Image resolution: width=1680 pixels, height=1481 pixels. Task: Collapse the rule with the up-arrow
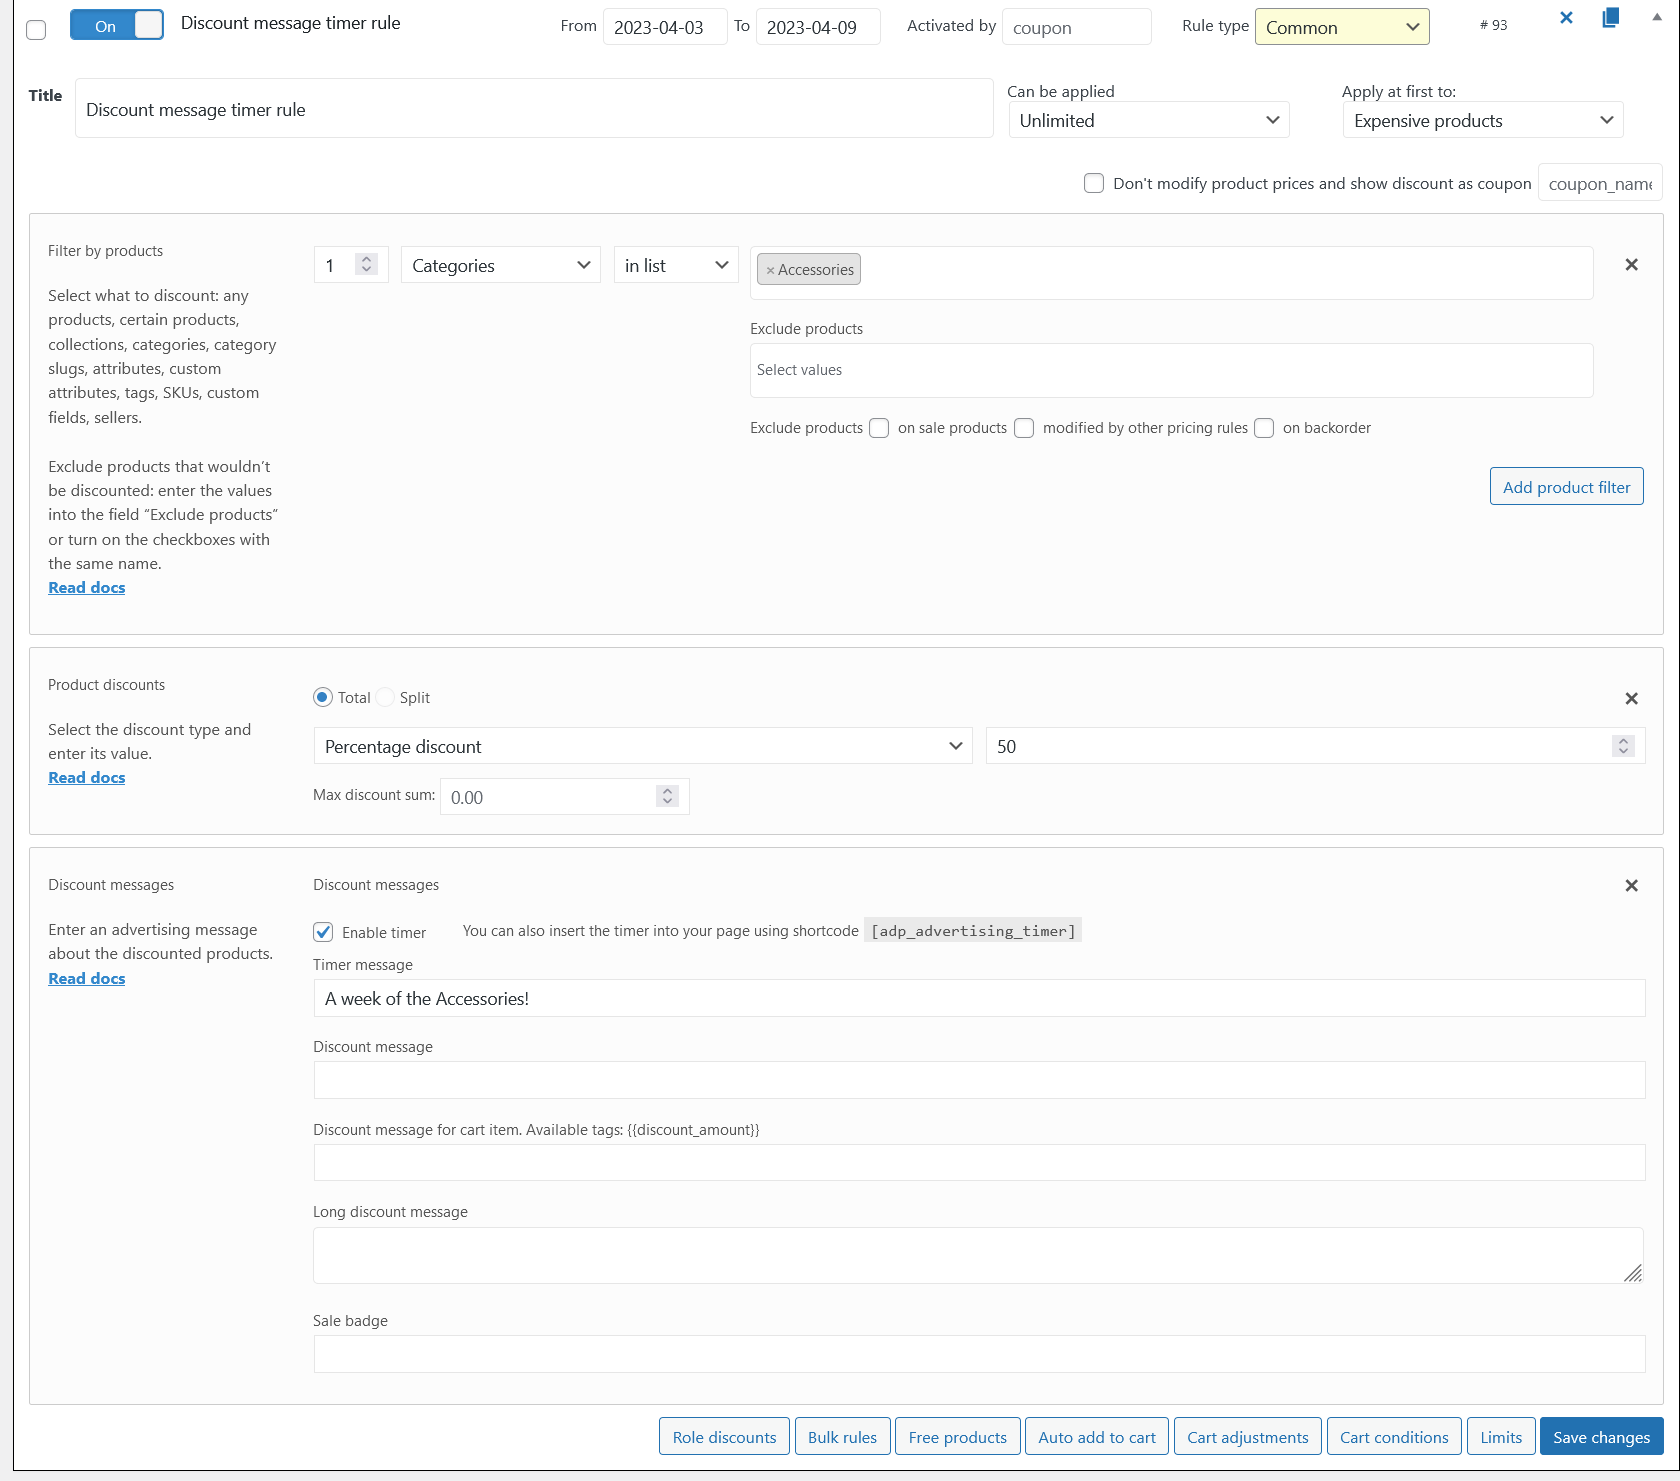(1657, 17)
